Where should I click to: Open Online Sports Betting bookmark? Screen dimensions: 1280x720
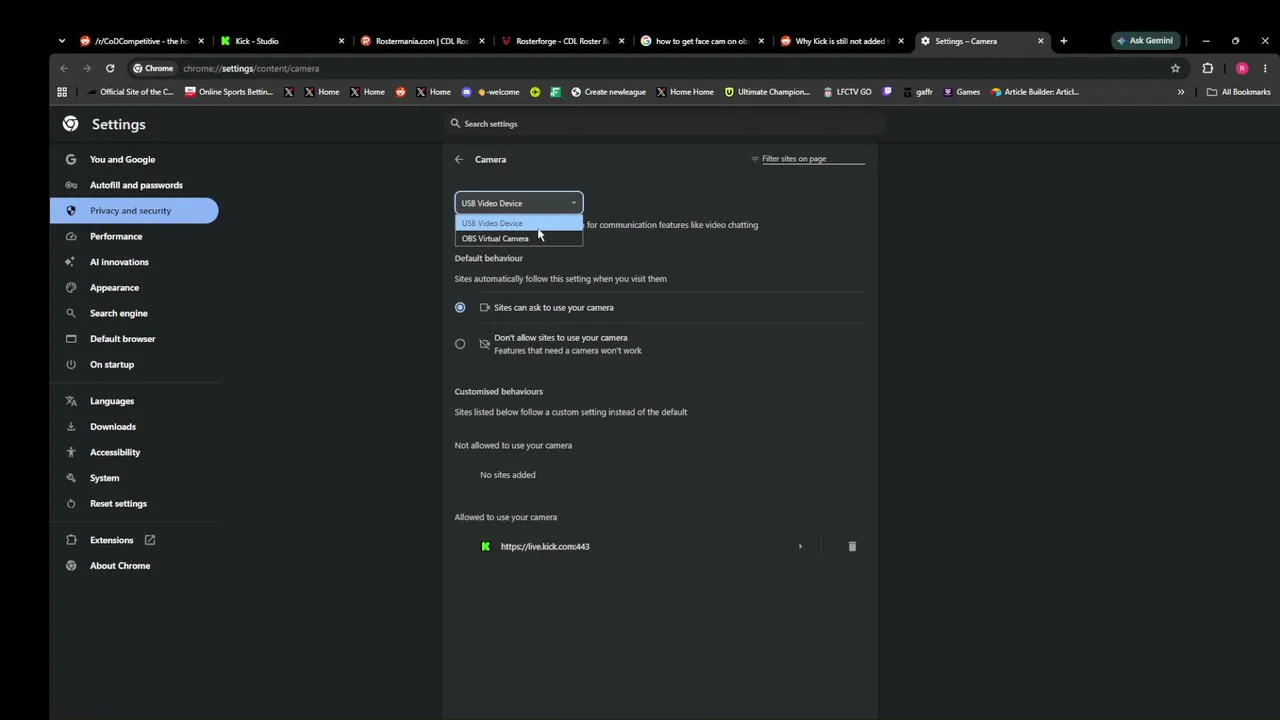click(x=229, y=92)
